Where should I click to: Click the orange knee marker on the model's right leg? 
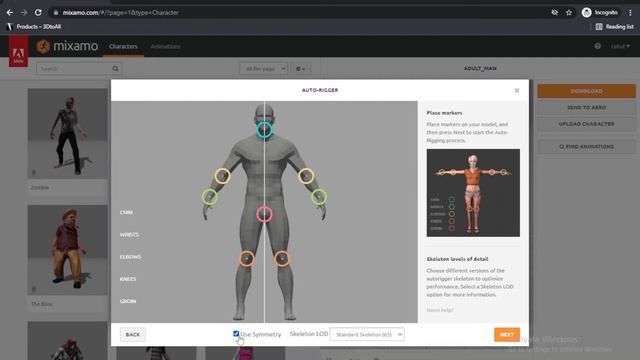point(247,258)
